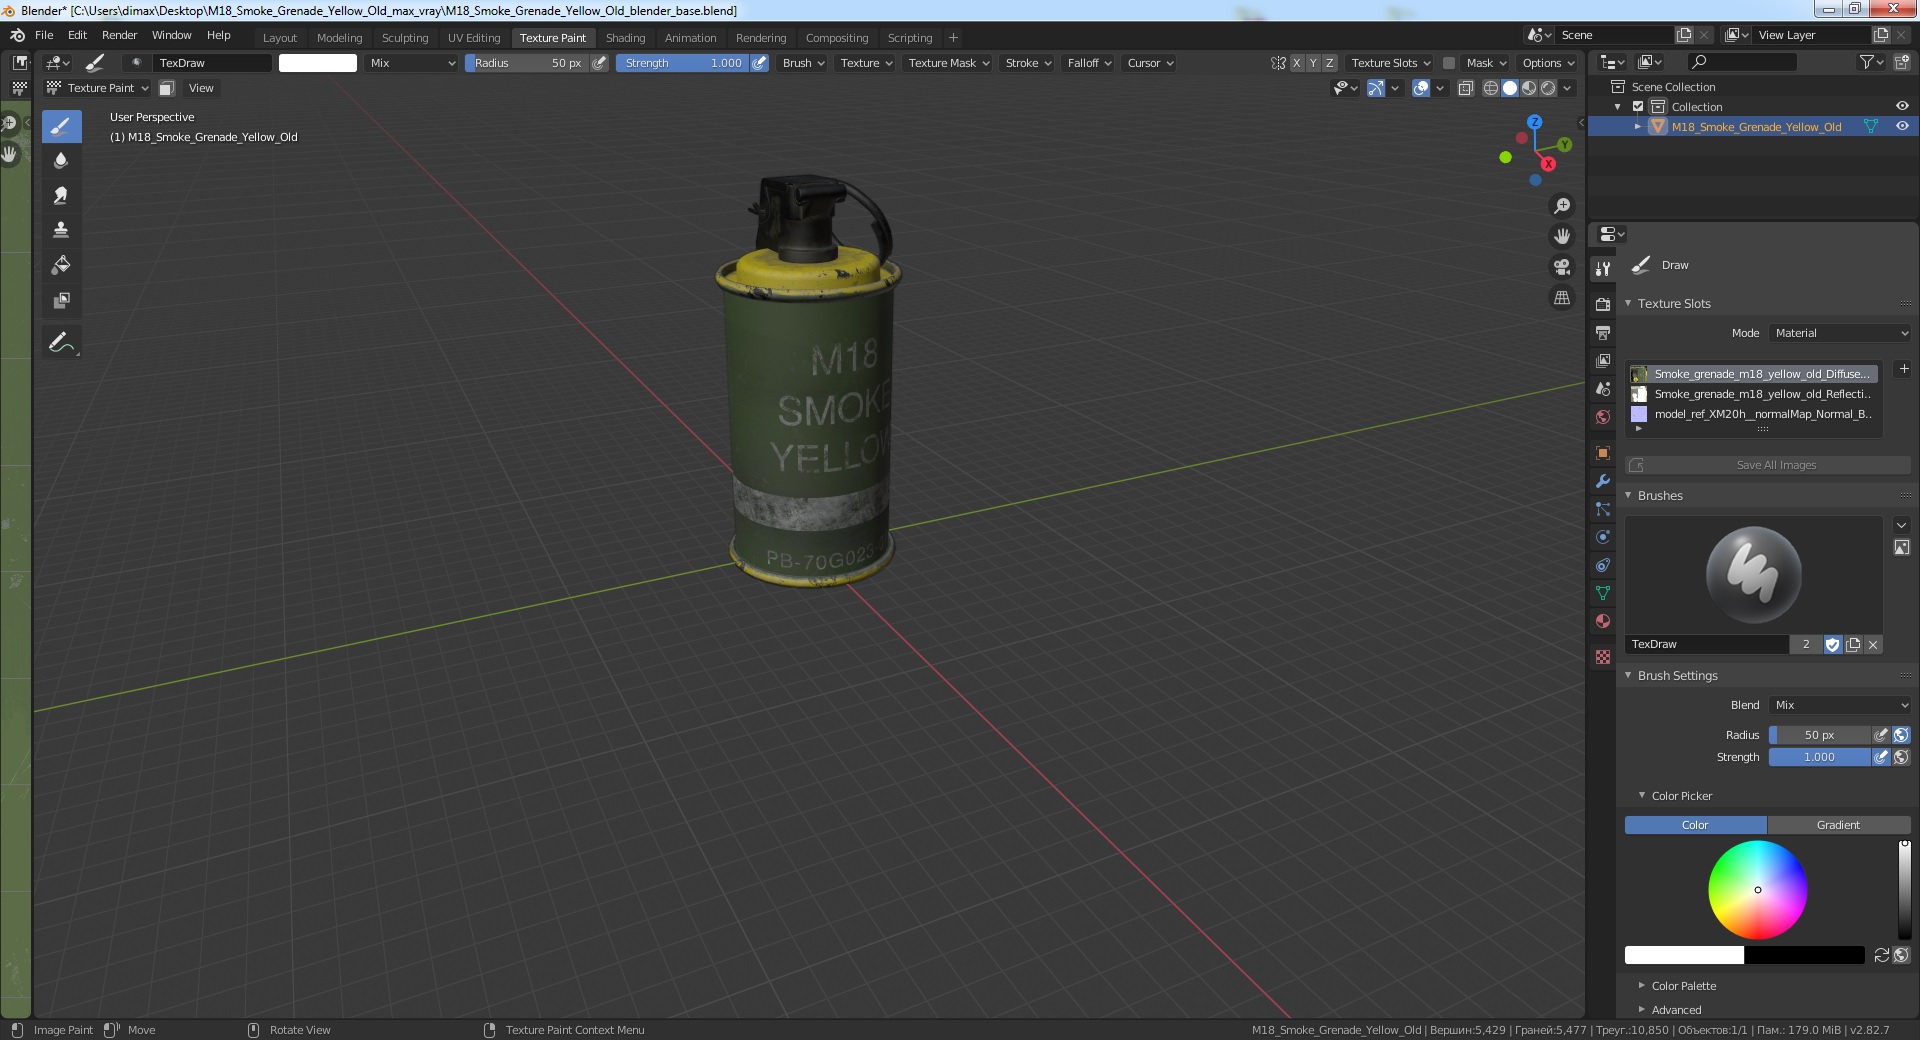
Task: Toggle strength pen pressure in header
Action: tap(759, 62)
